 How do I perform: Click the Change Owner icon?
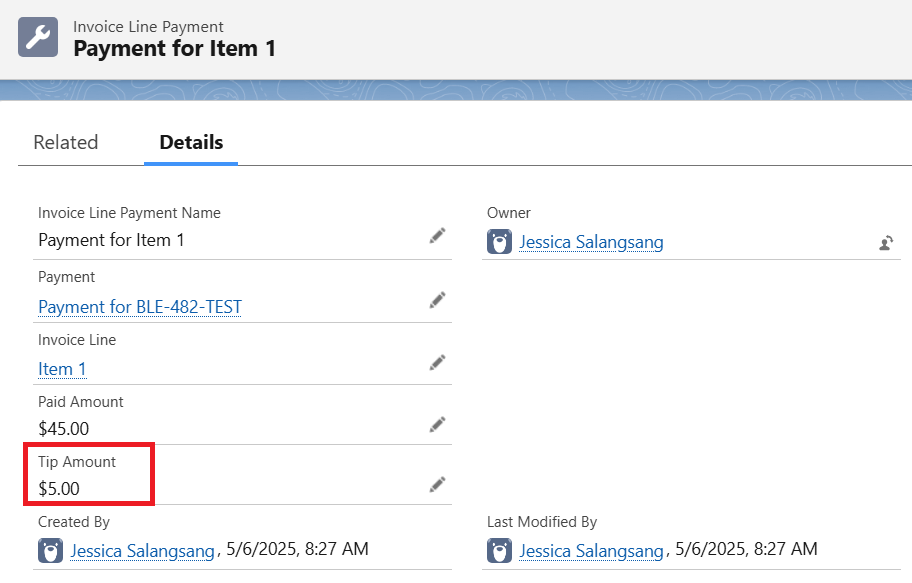tap(885, 242)
